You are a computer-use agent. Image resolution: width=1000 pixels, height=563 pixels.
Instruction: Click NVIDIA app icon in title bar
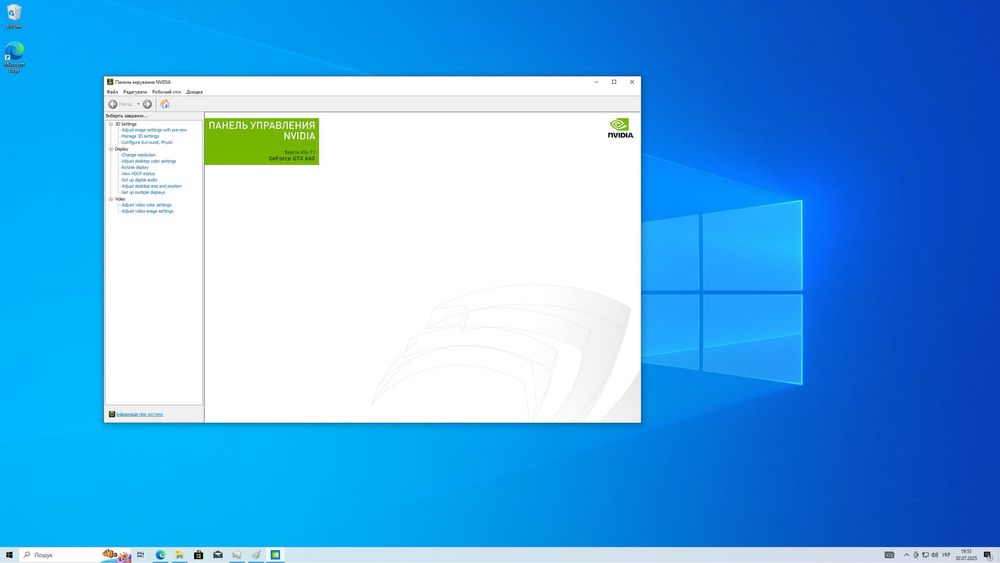110,82
